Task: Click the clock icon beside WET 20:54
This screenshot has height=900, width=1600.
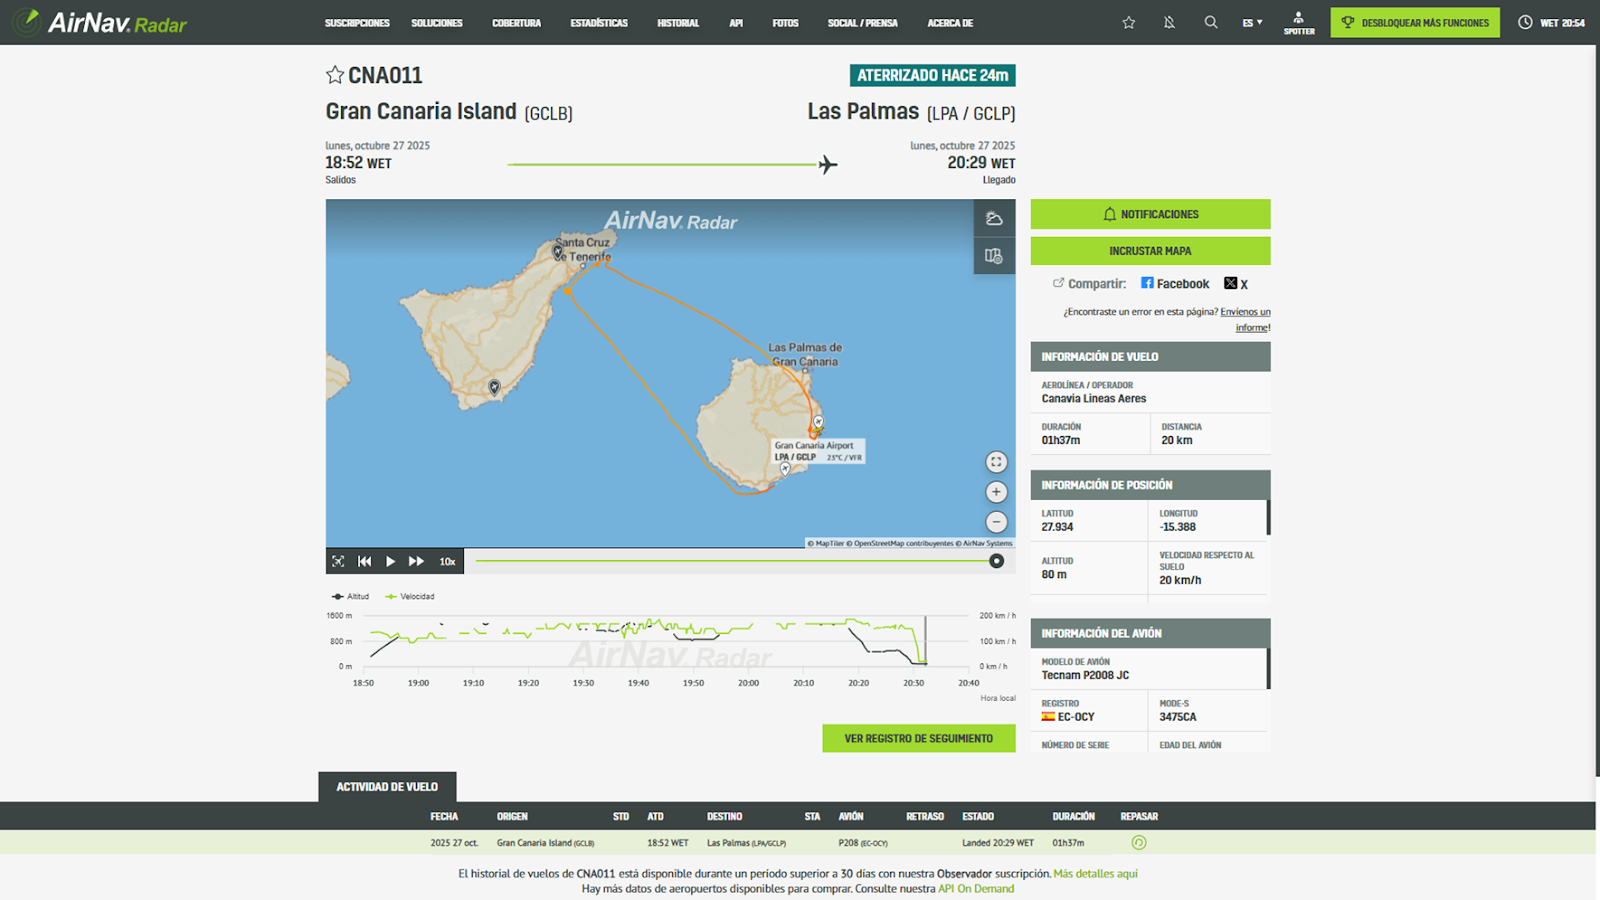Action: (x=1525, y=22)
